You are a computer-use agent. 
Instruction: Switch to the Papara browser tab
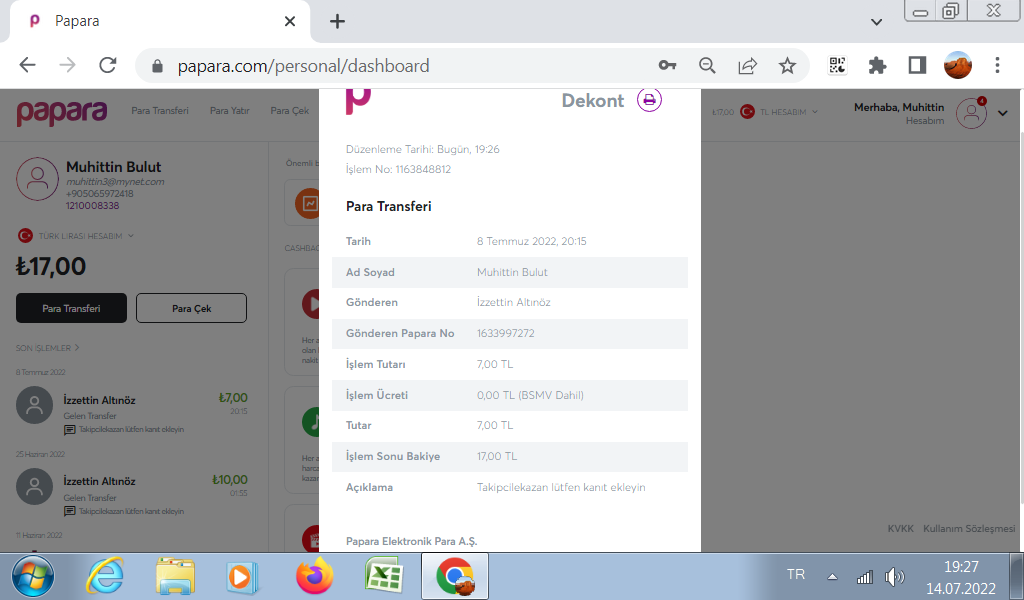160,22
